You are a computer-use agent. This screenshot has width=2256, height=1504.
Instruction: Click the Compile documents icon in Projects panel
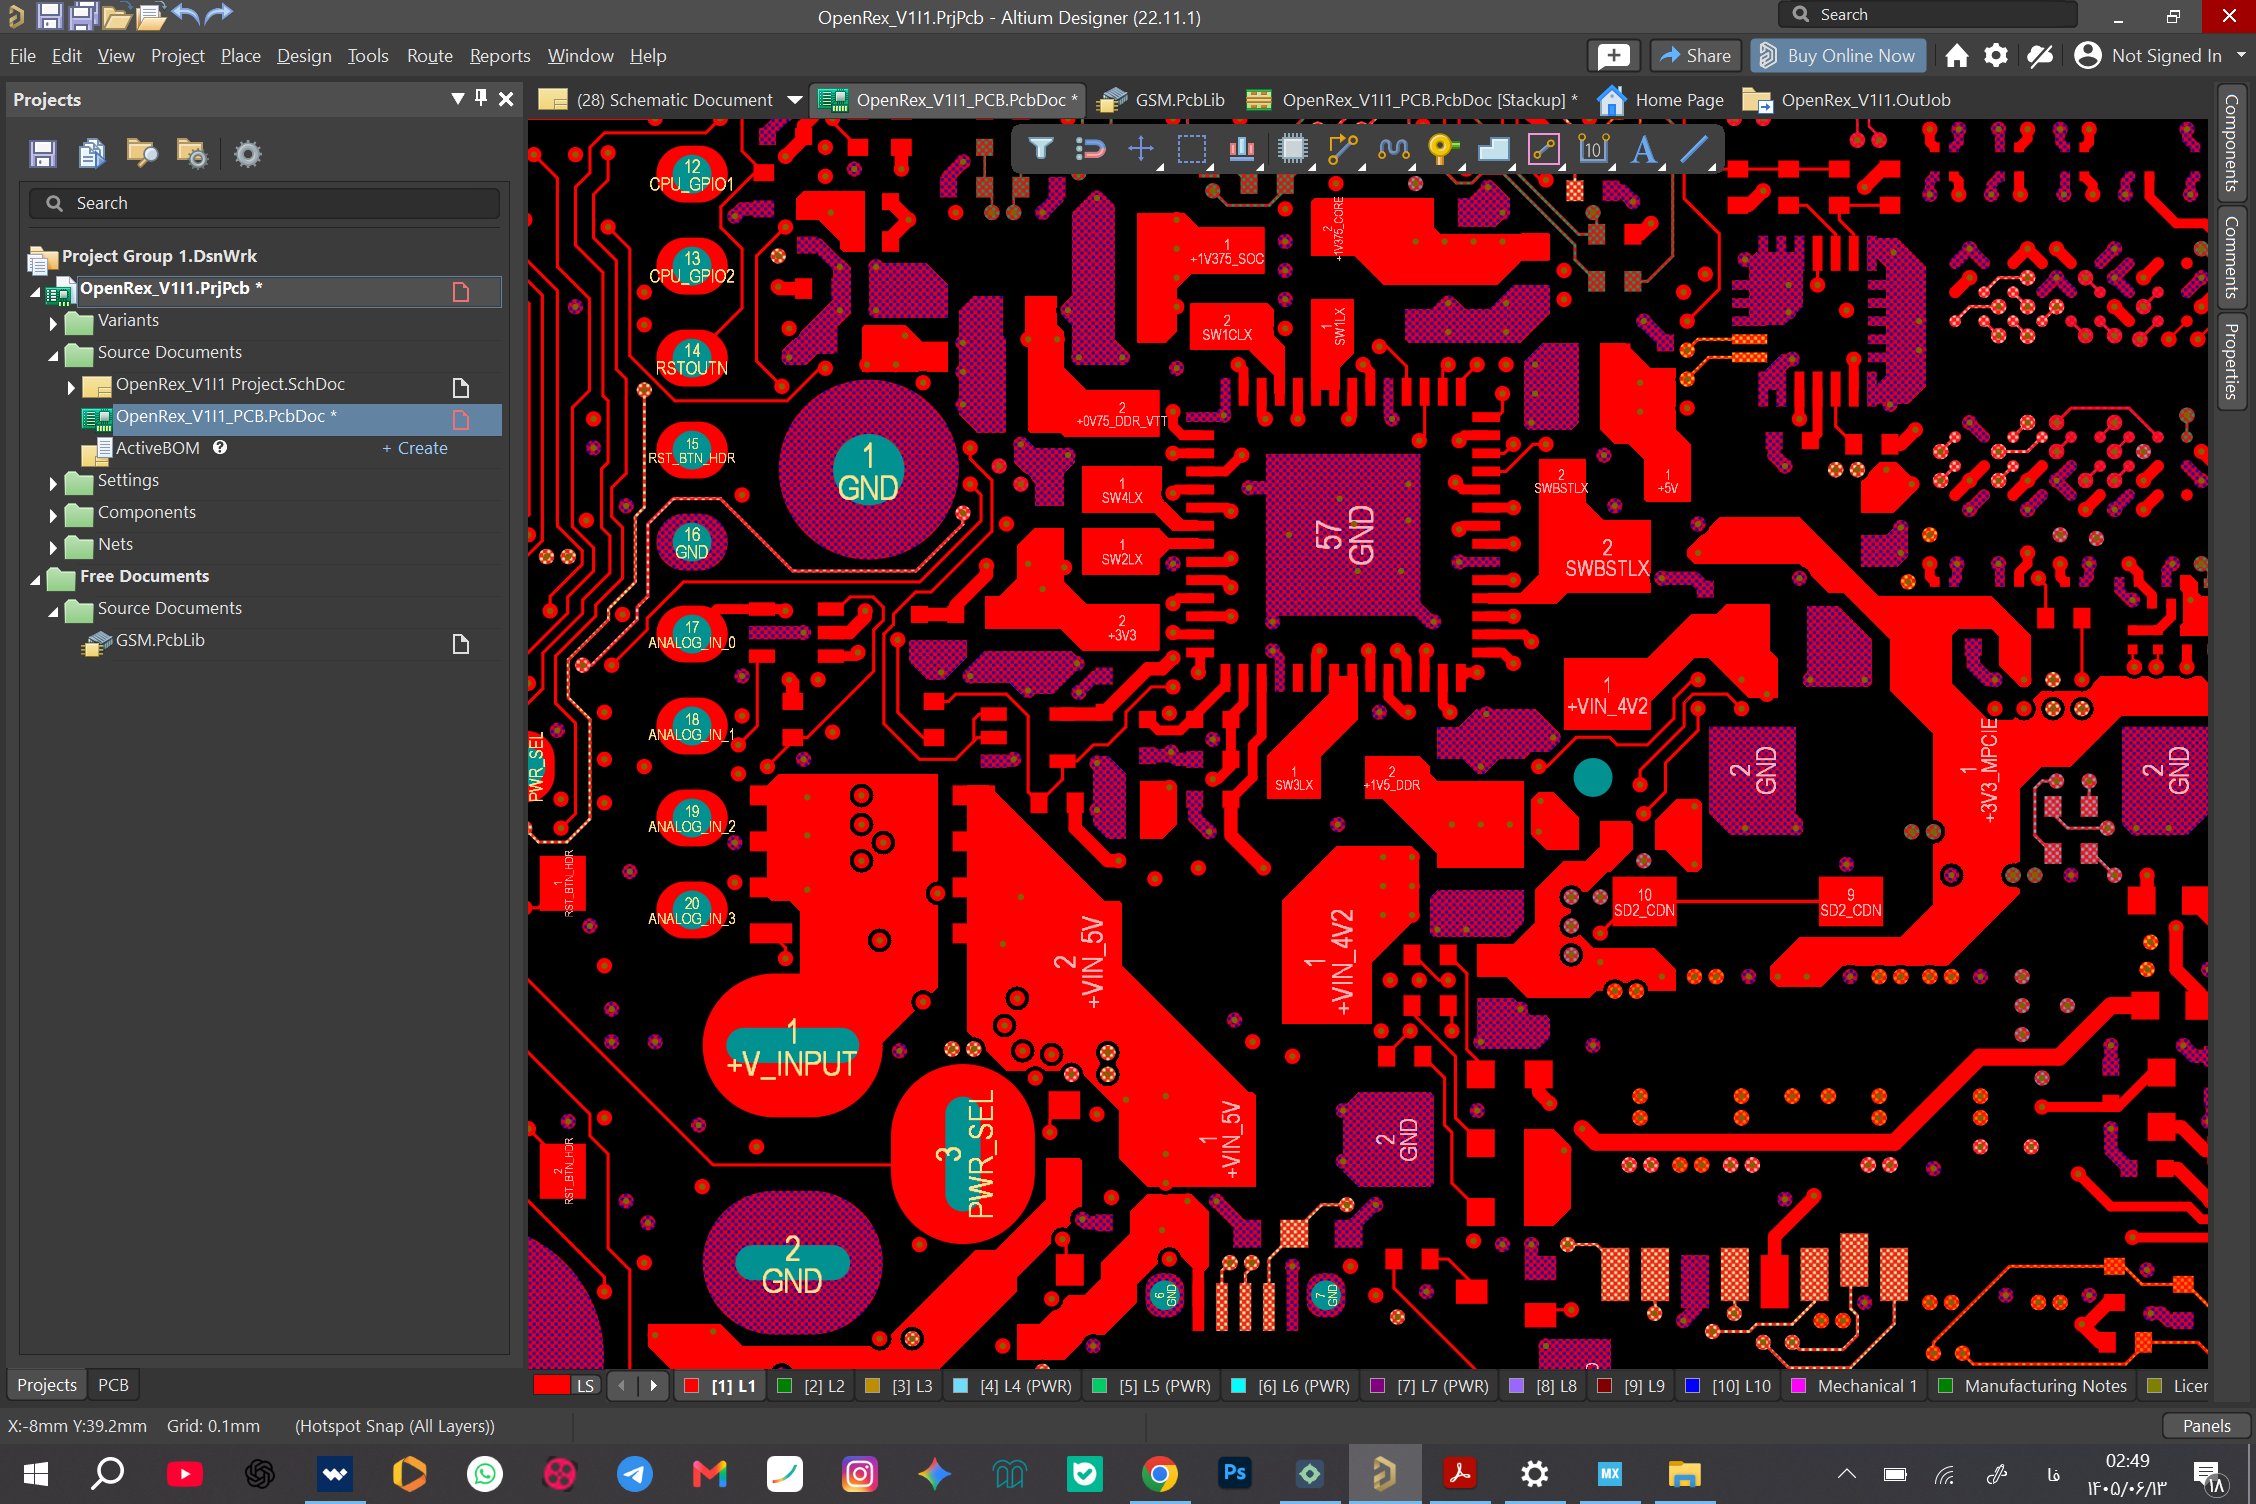(92, 153)
